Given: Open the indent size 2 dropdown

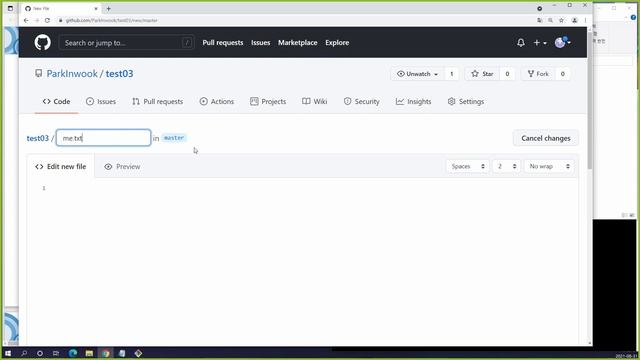Looking at the screenshot, I should (x=507, y=167).
